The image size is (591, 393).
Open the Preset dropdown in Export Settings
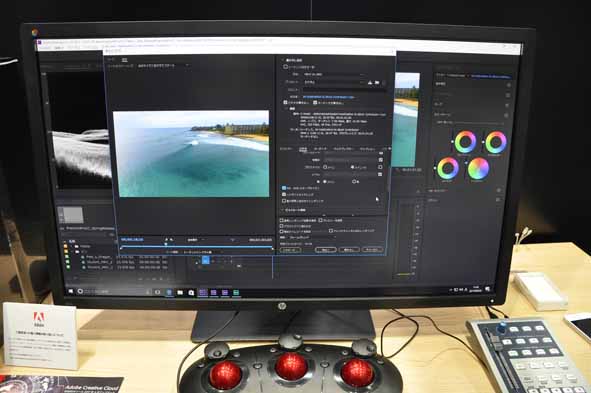pos(334,82)
